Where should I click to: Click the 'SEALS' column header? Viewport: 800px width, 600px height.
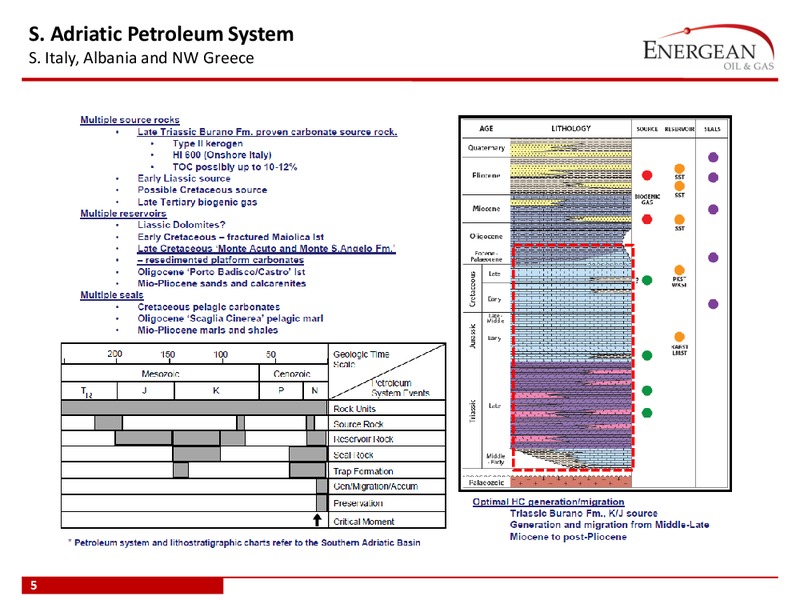(x=712, y=129)
